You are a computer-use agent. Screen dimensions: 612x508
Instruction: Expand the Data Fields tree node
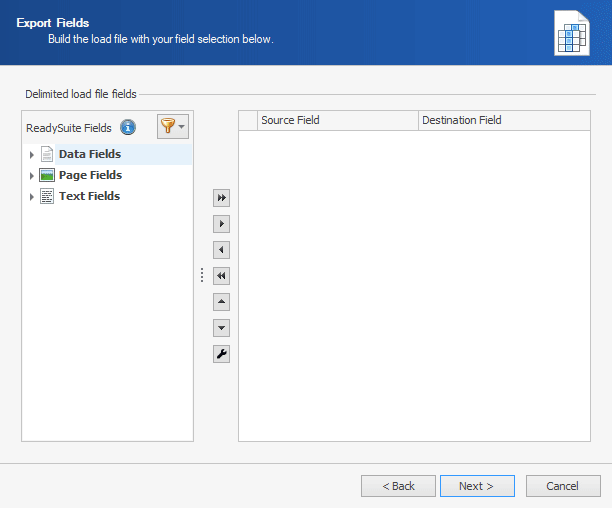click(x=32, y=155)
